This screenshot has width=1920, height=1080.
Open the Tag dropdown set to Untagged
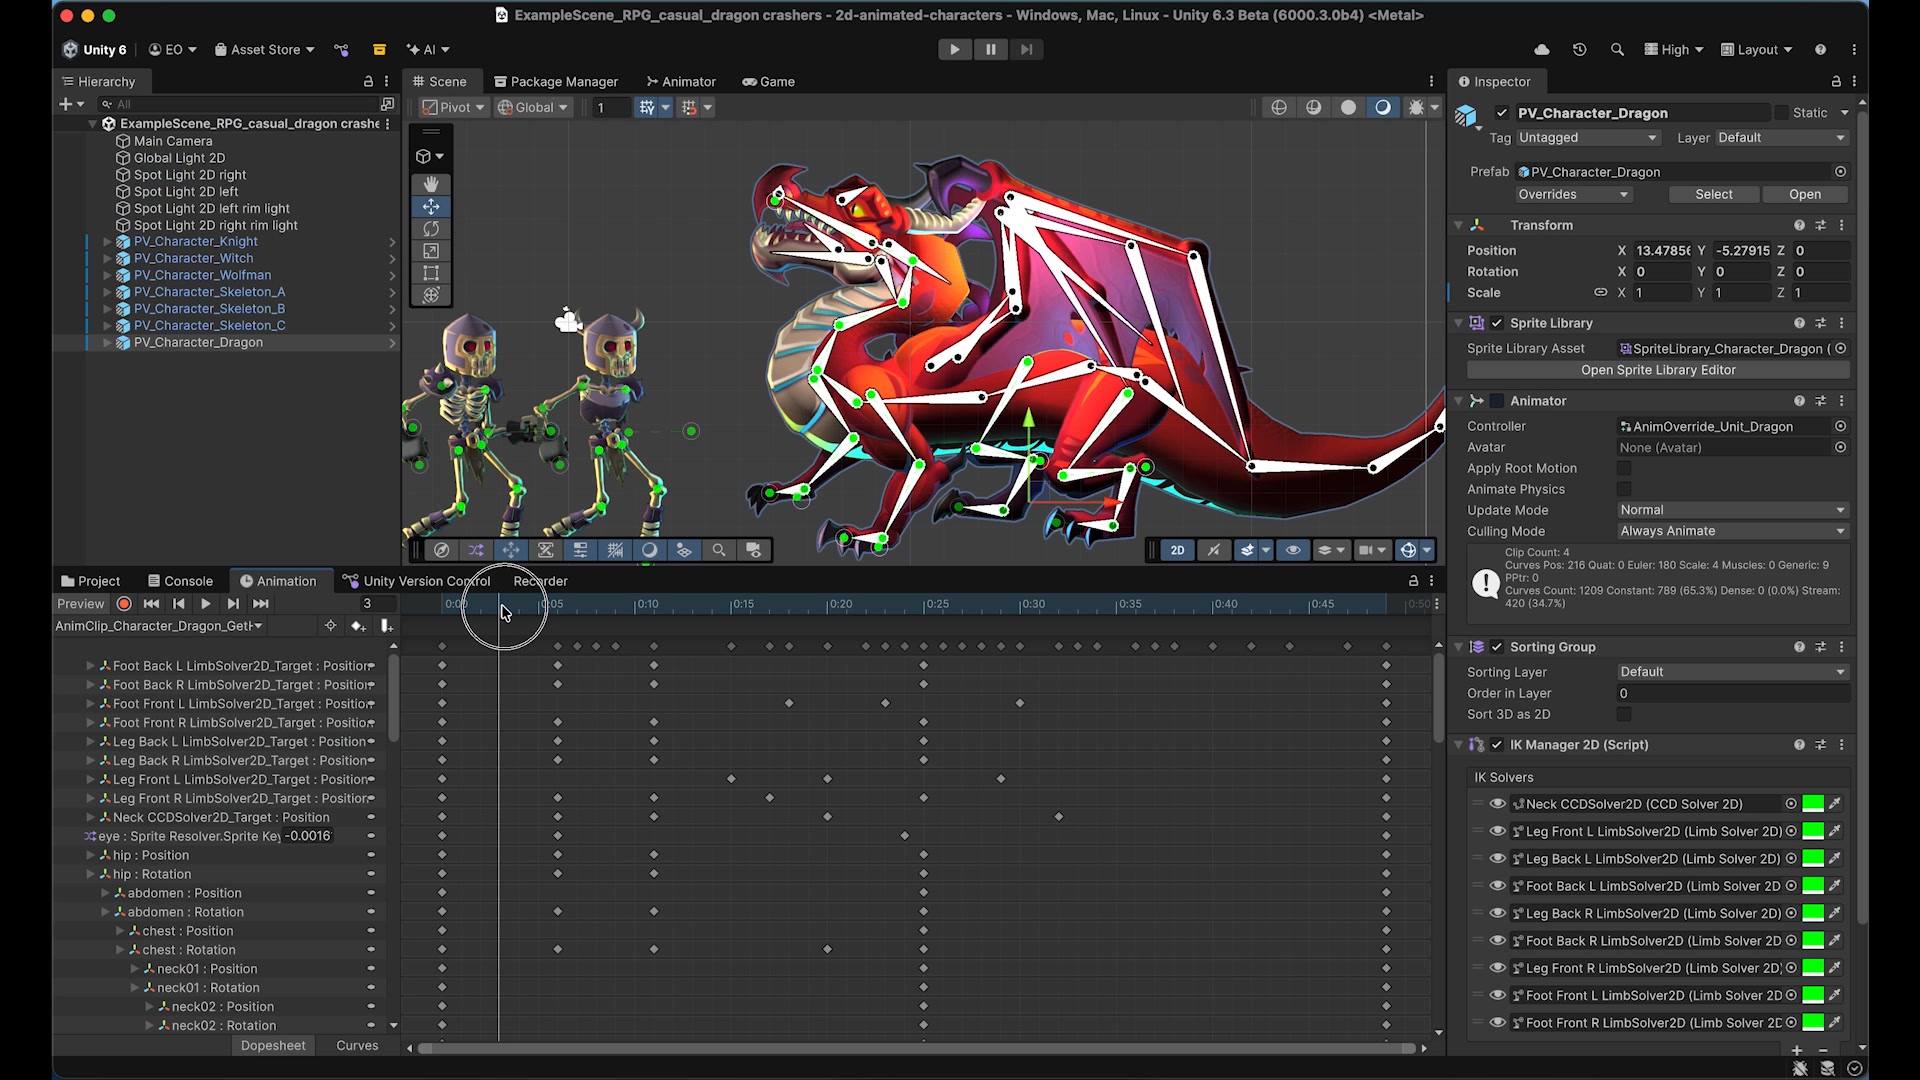(1588, 138)
